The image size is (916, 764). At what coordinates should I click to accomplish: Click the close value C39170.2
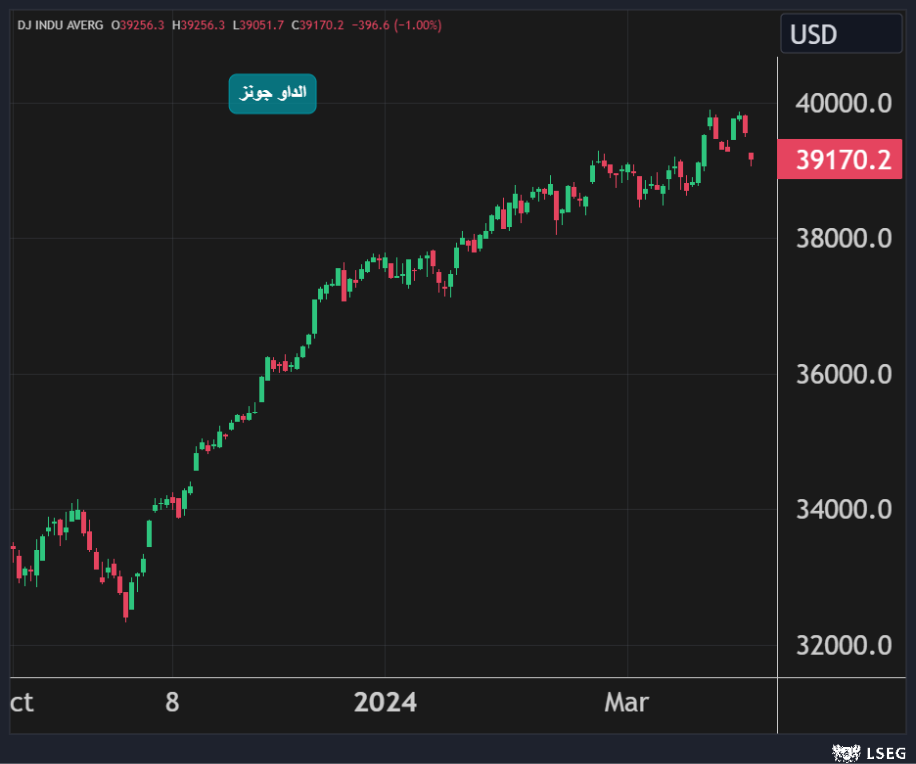pos(319,24)
